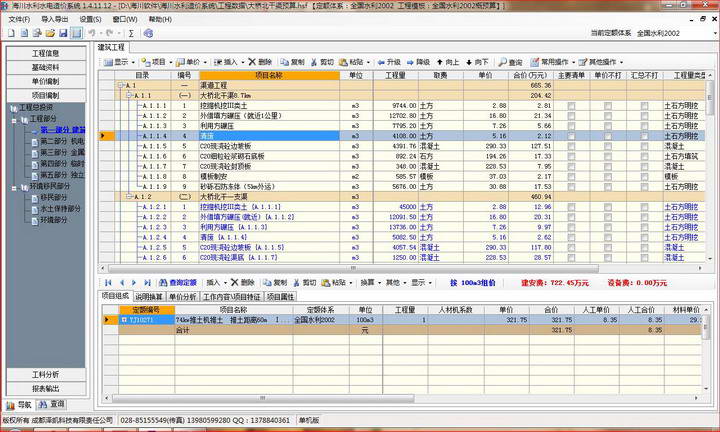Screen dimensions: 720x432
Task: Switch to the 单价分析 tab
Action: click(183, 297)
